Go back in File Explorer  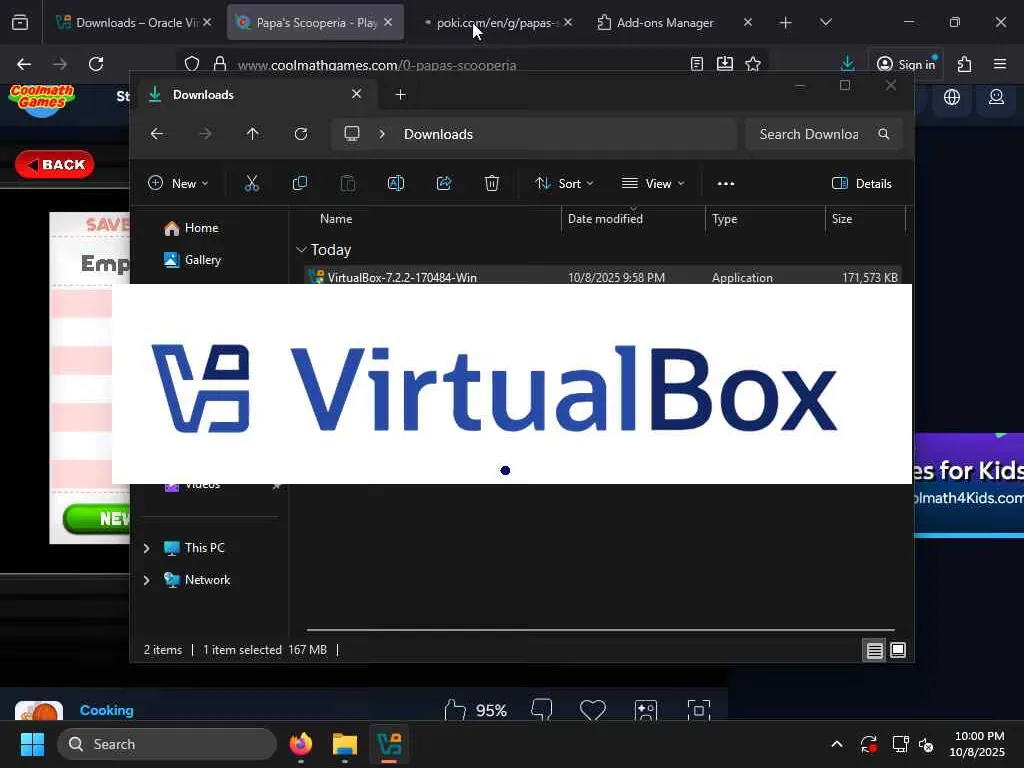pos(157,134)
